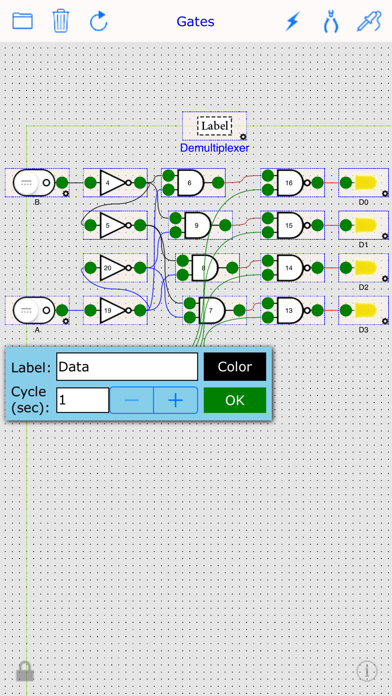Open the info icon at bottom right
The image size is (392, 696).
[x=367, y=671]
